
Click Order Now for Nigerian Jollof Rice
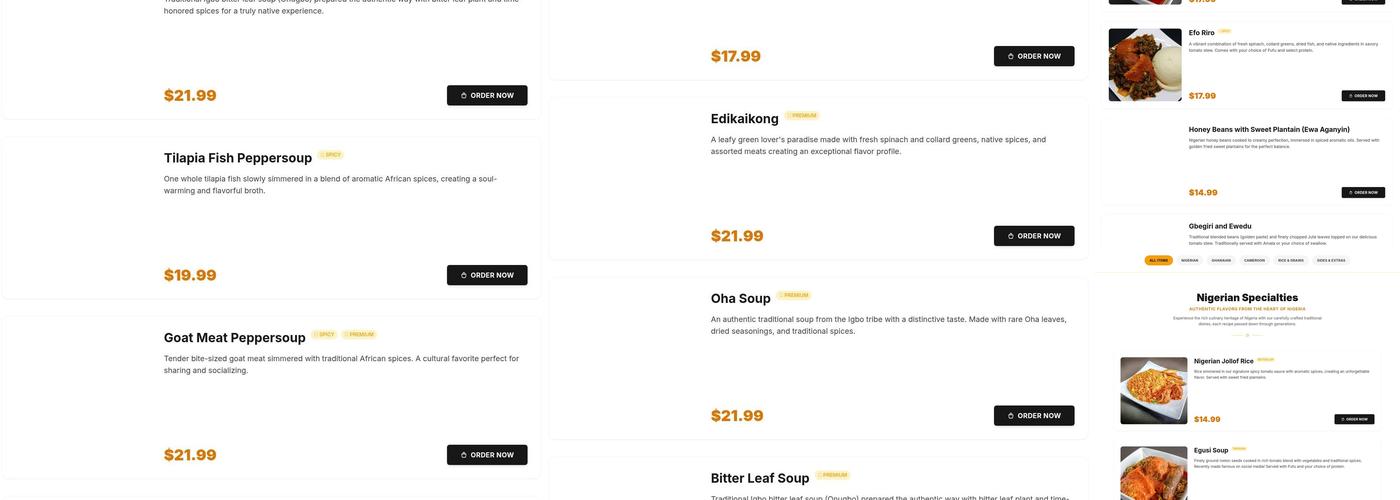[x=1355, y=419]
